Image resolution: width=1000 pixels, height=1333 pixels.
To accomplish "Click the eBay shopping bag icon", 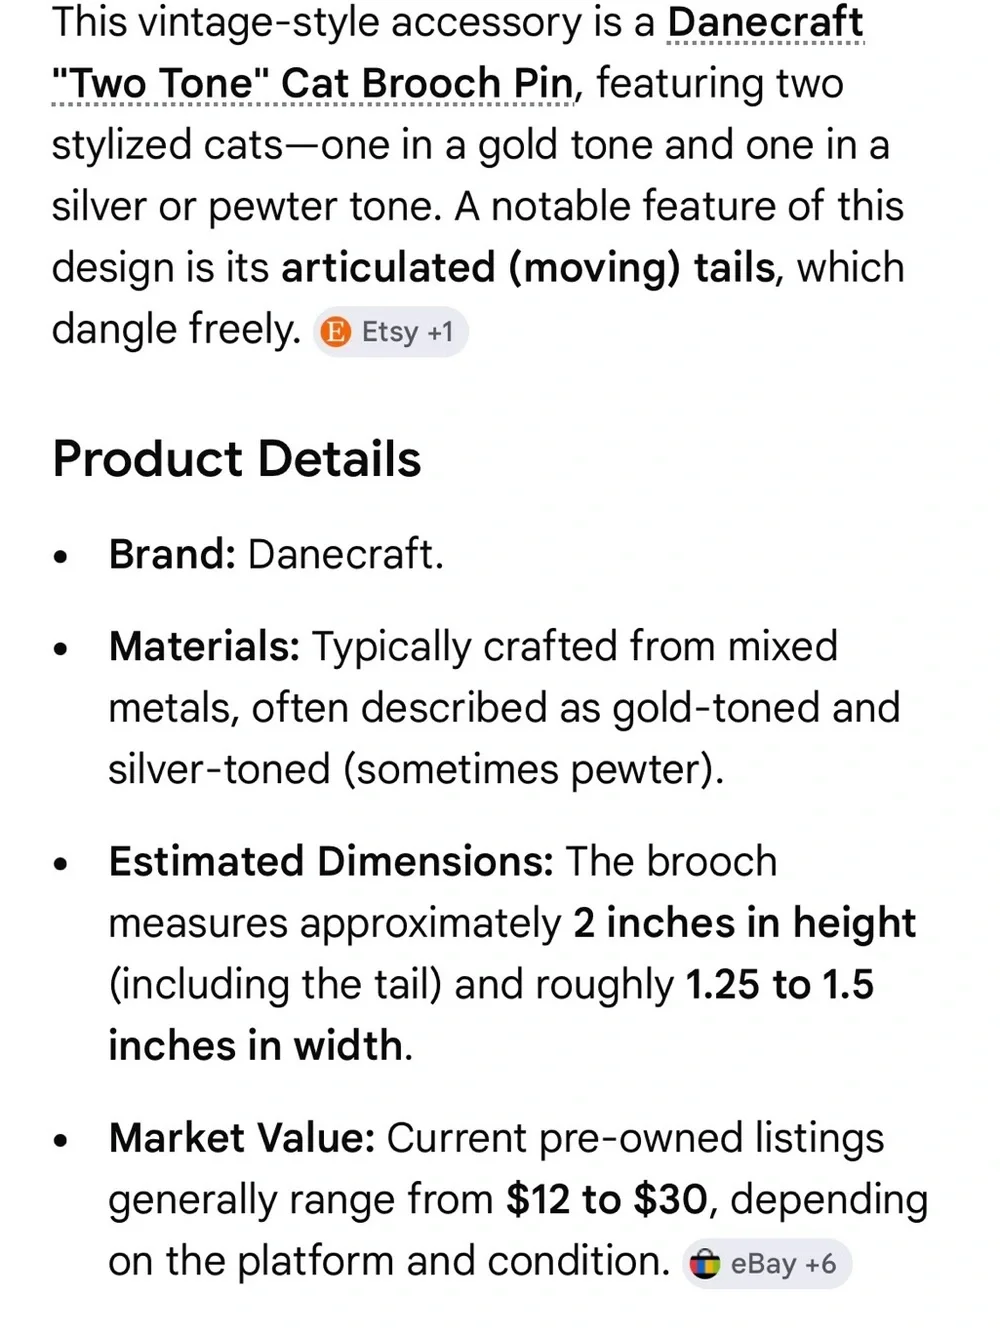I will [705, 1264].
